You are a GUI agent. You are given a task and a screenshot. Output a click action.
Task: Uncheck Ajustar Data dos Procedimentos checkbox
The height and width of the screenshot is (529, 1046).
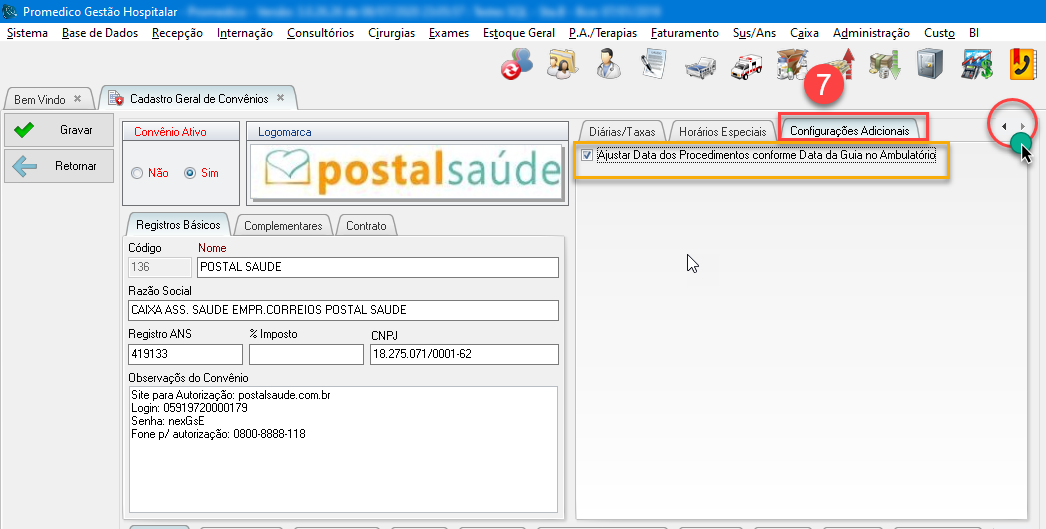click(x=587, y=156)
